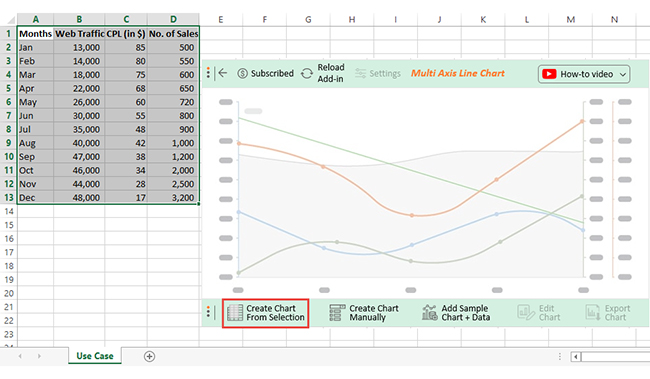
Task: Click the bottom toolbar drag handle dots
Action: coord(208,312)
